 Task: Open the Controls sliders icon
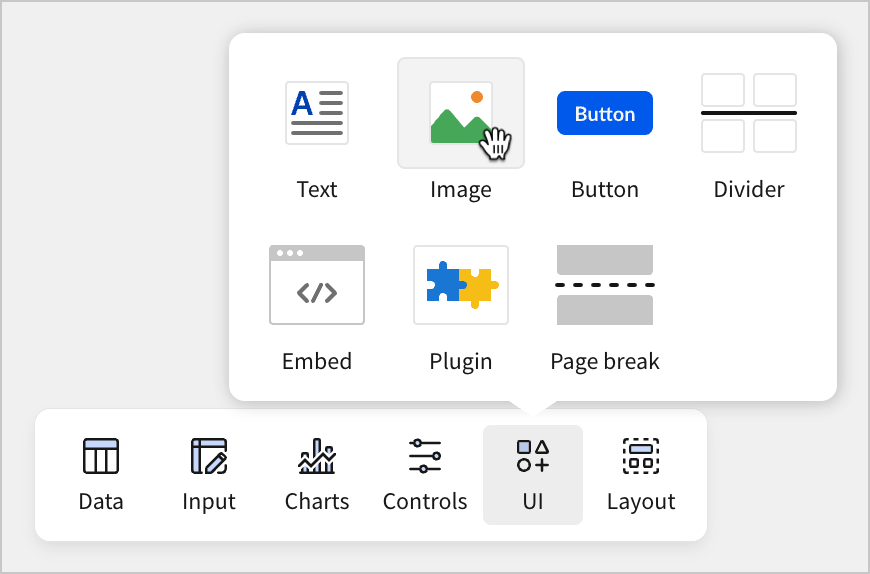(425, 456)
